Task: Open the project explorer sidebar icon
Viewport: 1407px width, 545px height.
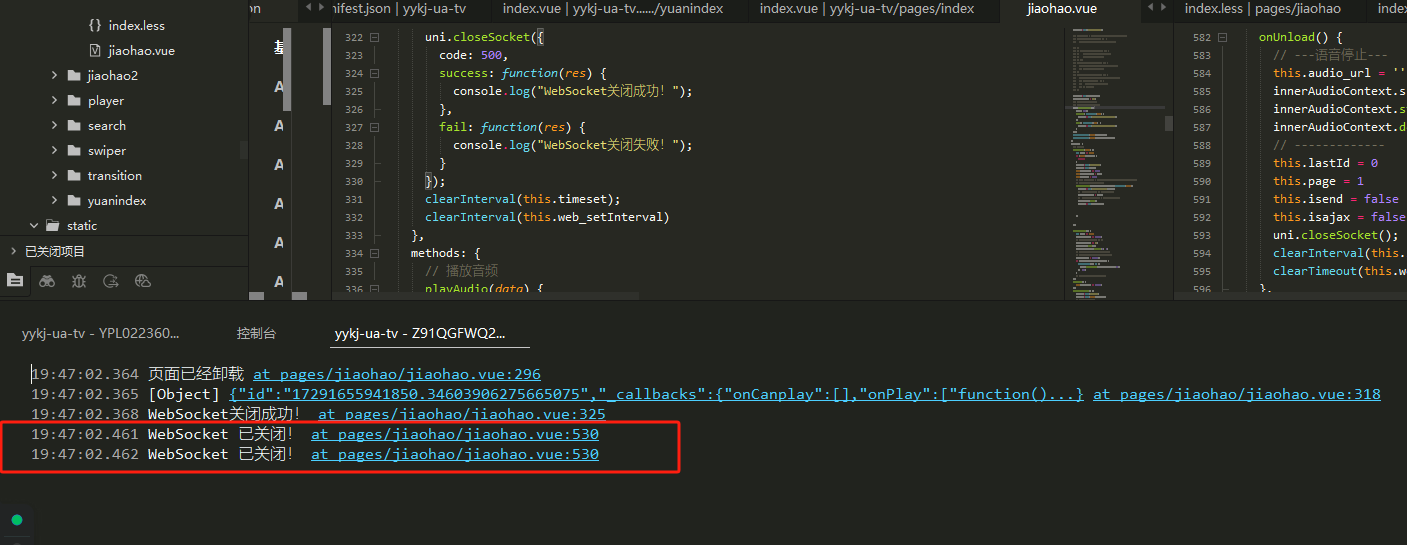Action: tap(14, 281)
